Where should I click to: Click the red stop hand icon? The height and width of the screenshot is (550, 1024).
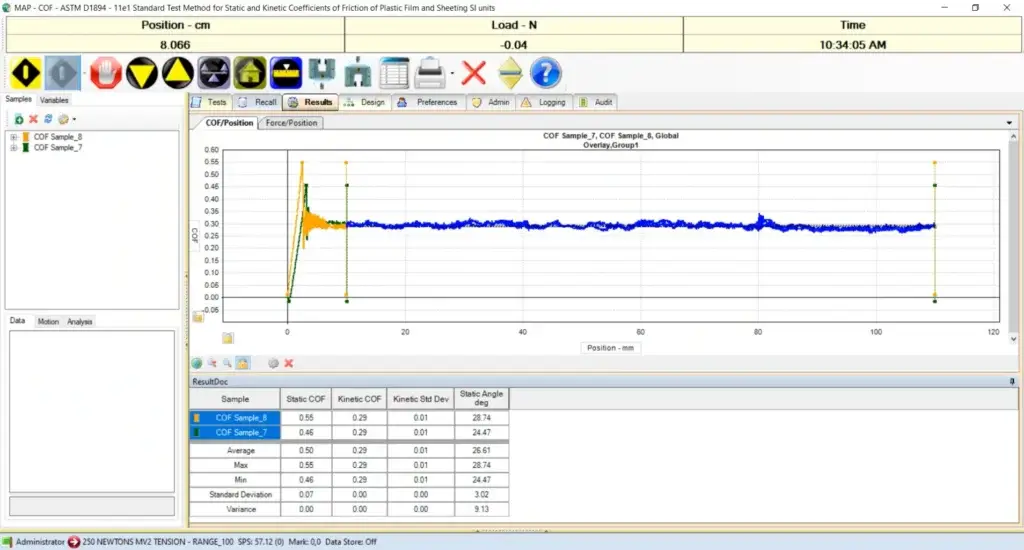(x=106, y=73)
